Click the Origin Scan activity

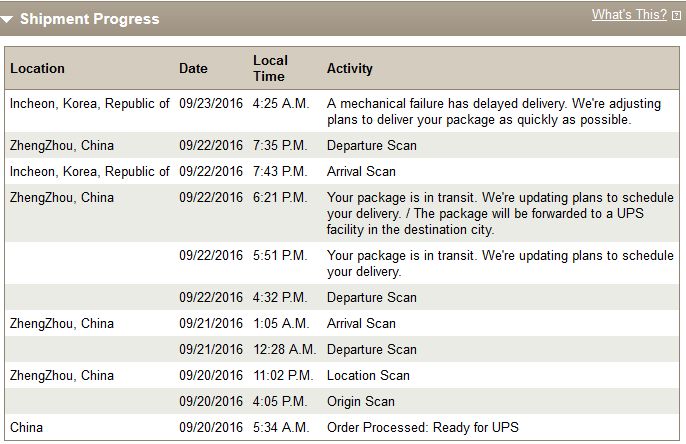(361, 402)
